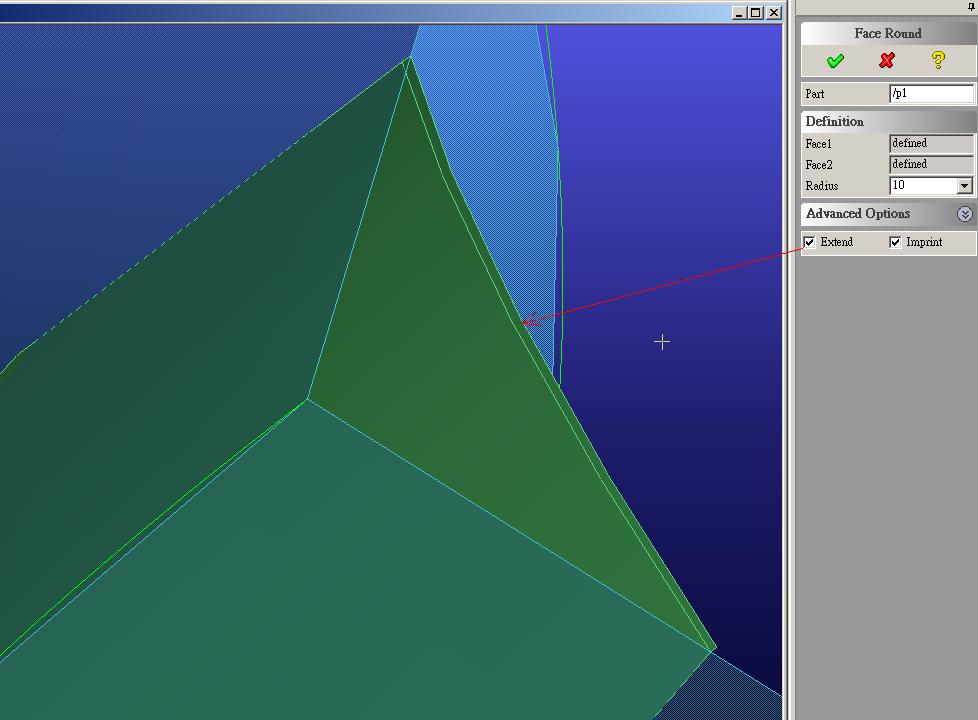Click the Face Round title
Screen dimensions: 978x720
(888, 34)
